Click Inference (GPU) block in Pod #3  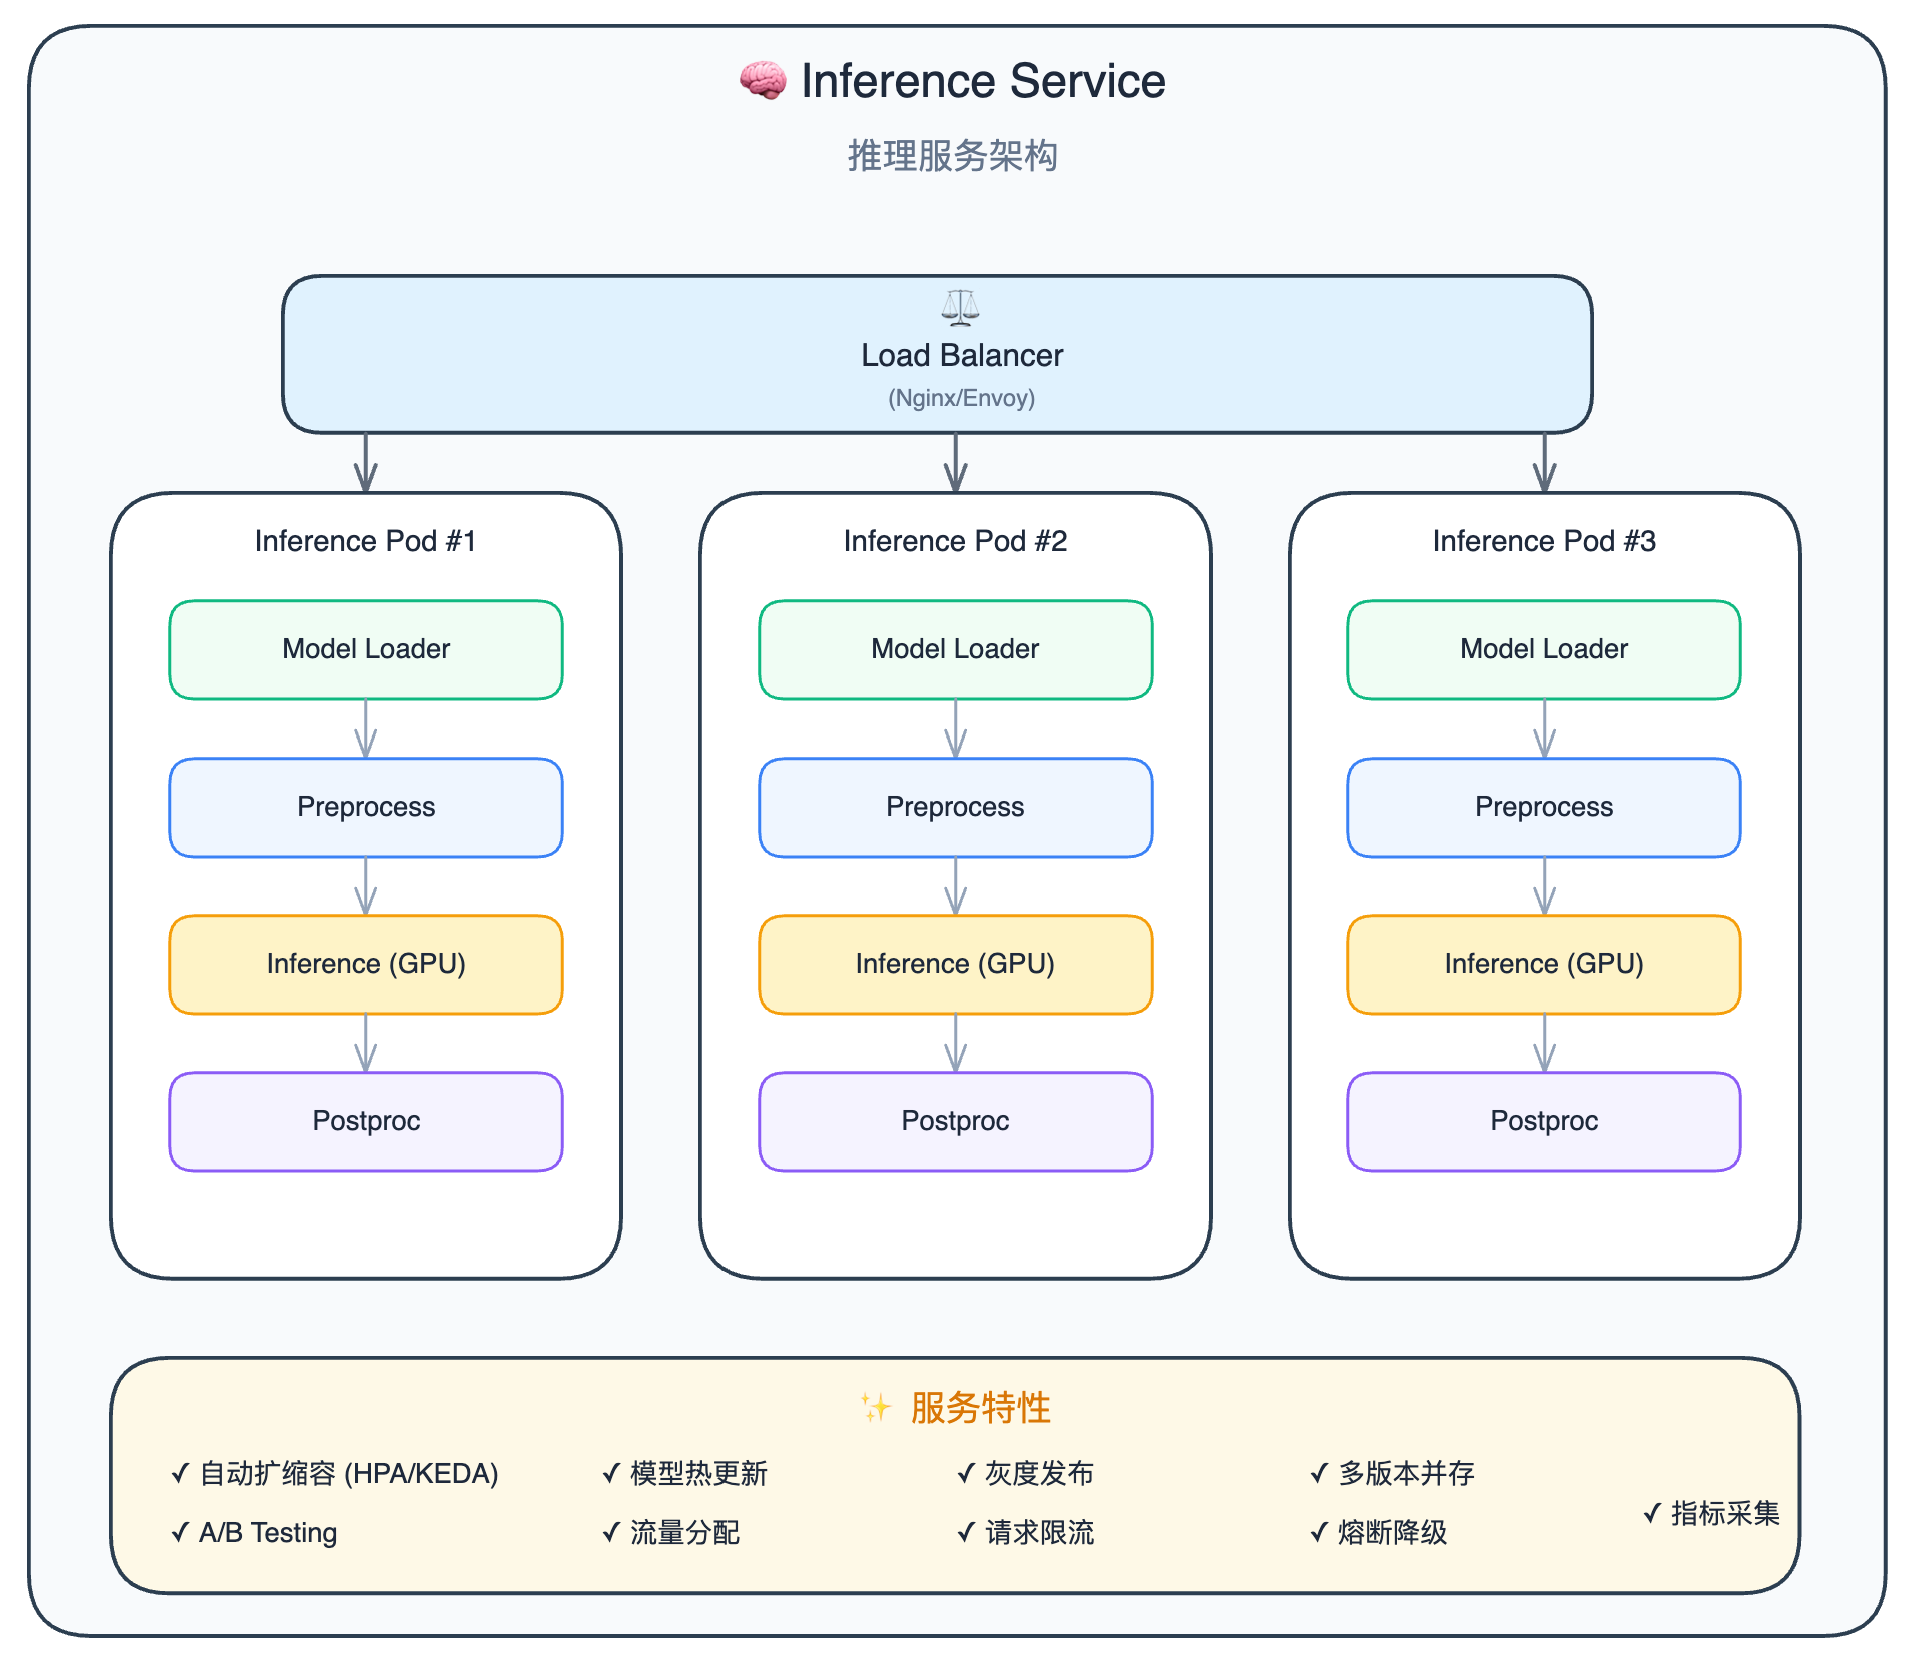[1544, 964]
